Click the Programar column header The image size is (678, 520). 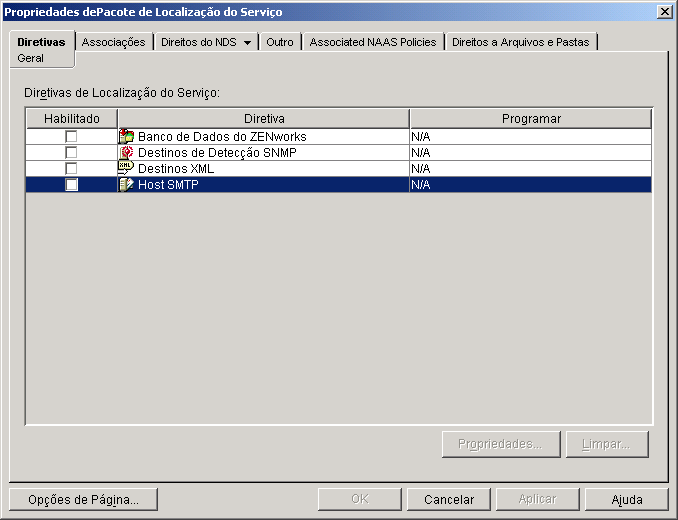pyautogui.click(x=531, y=118)
